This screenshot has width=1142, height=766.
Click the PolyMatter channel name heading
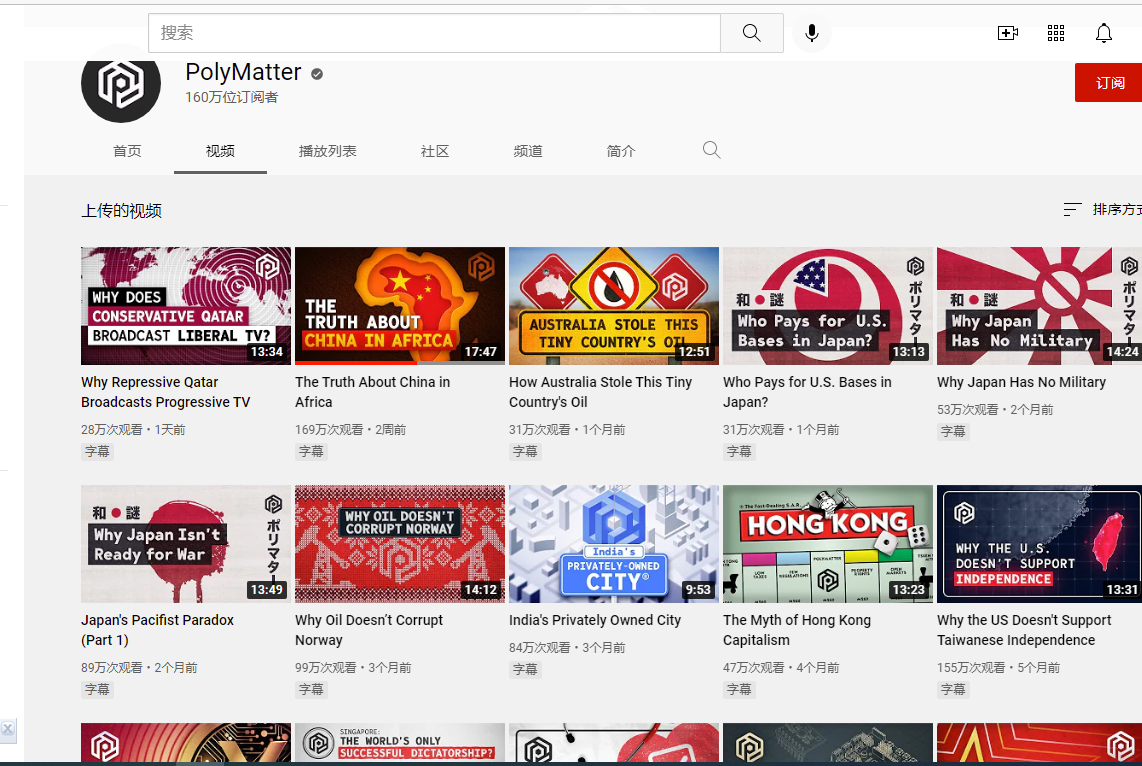tap(243, 72)
